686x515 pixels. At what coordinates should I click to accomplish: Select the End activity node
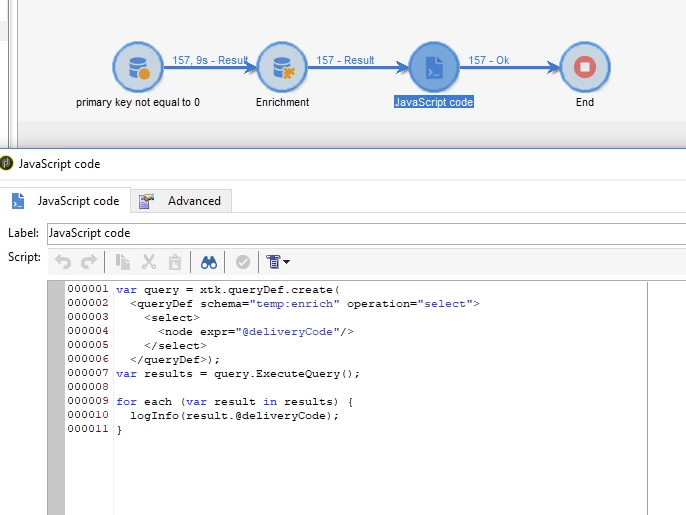point(585,67)
